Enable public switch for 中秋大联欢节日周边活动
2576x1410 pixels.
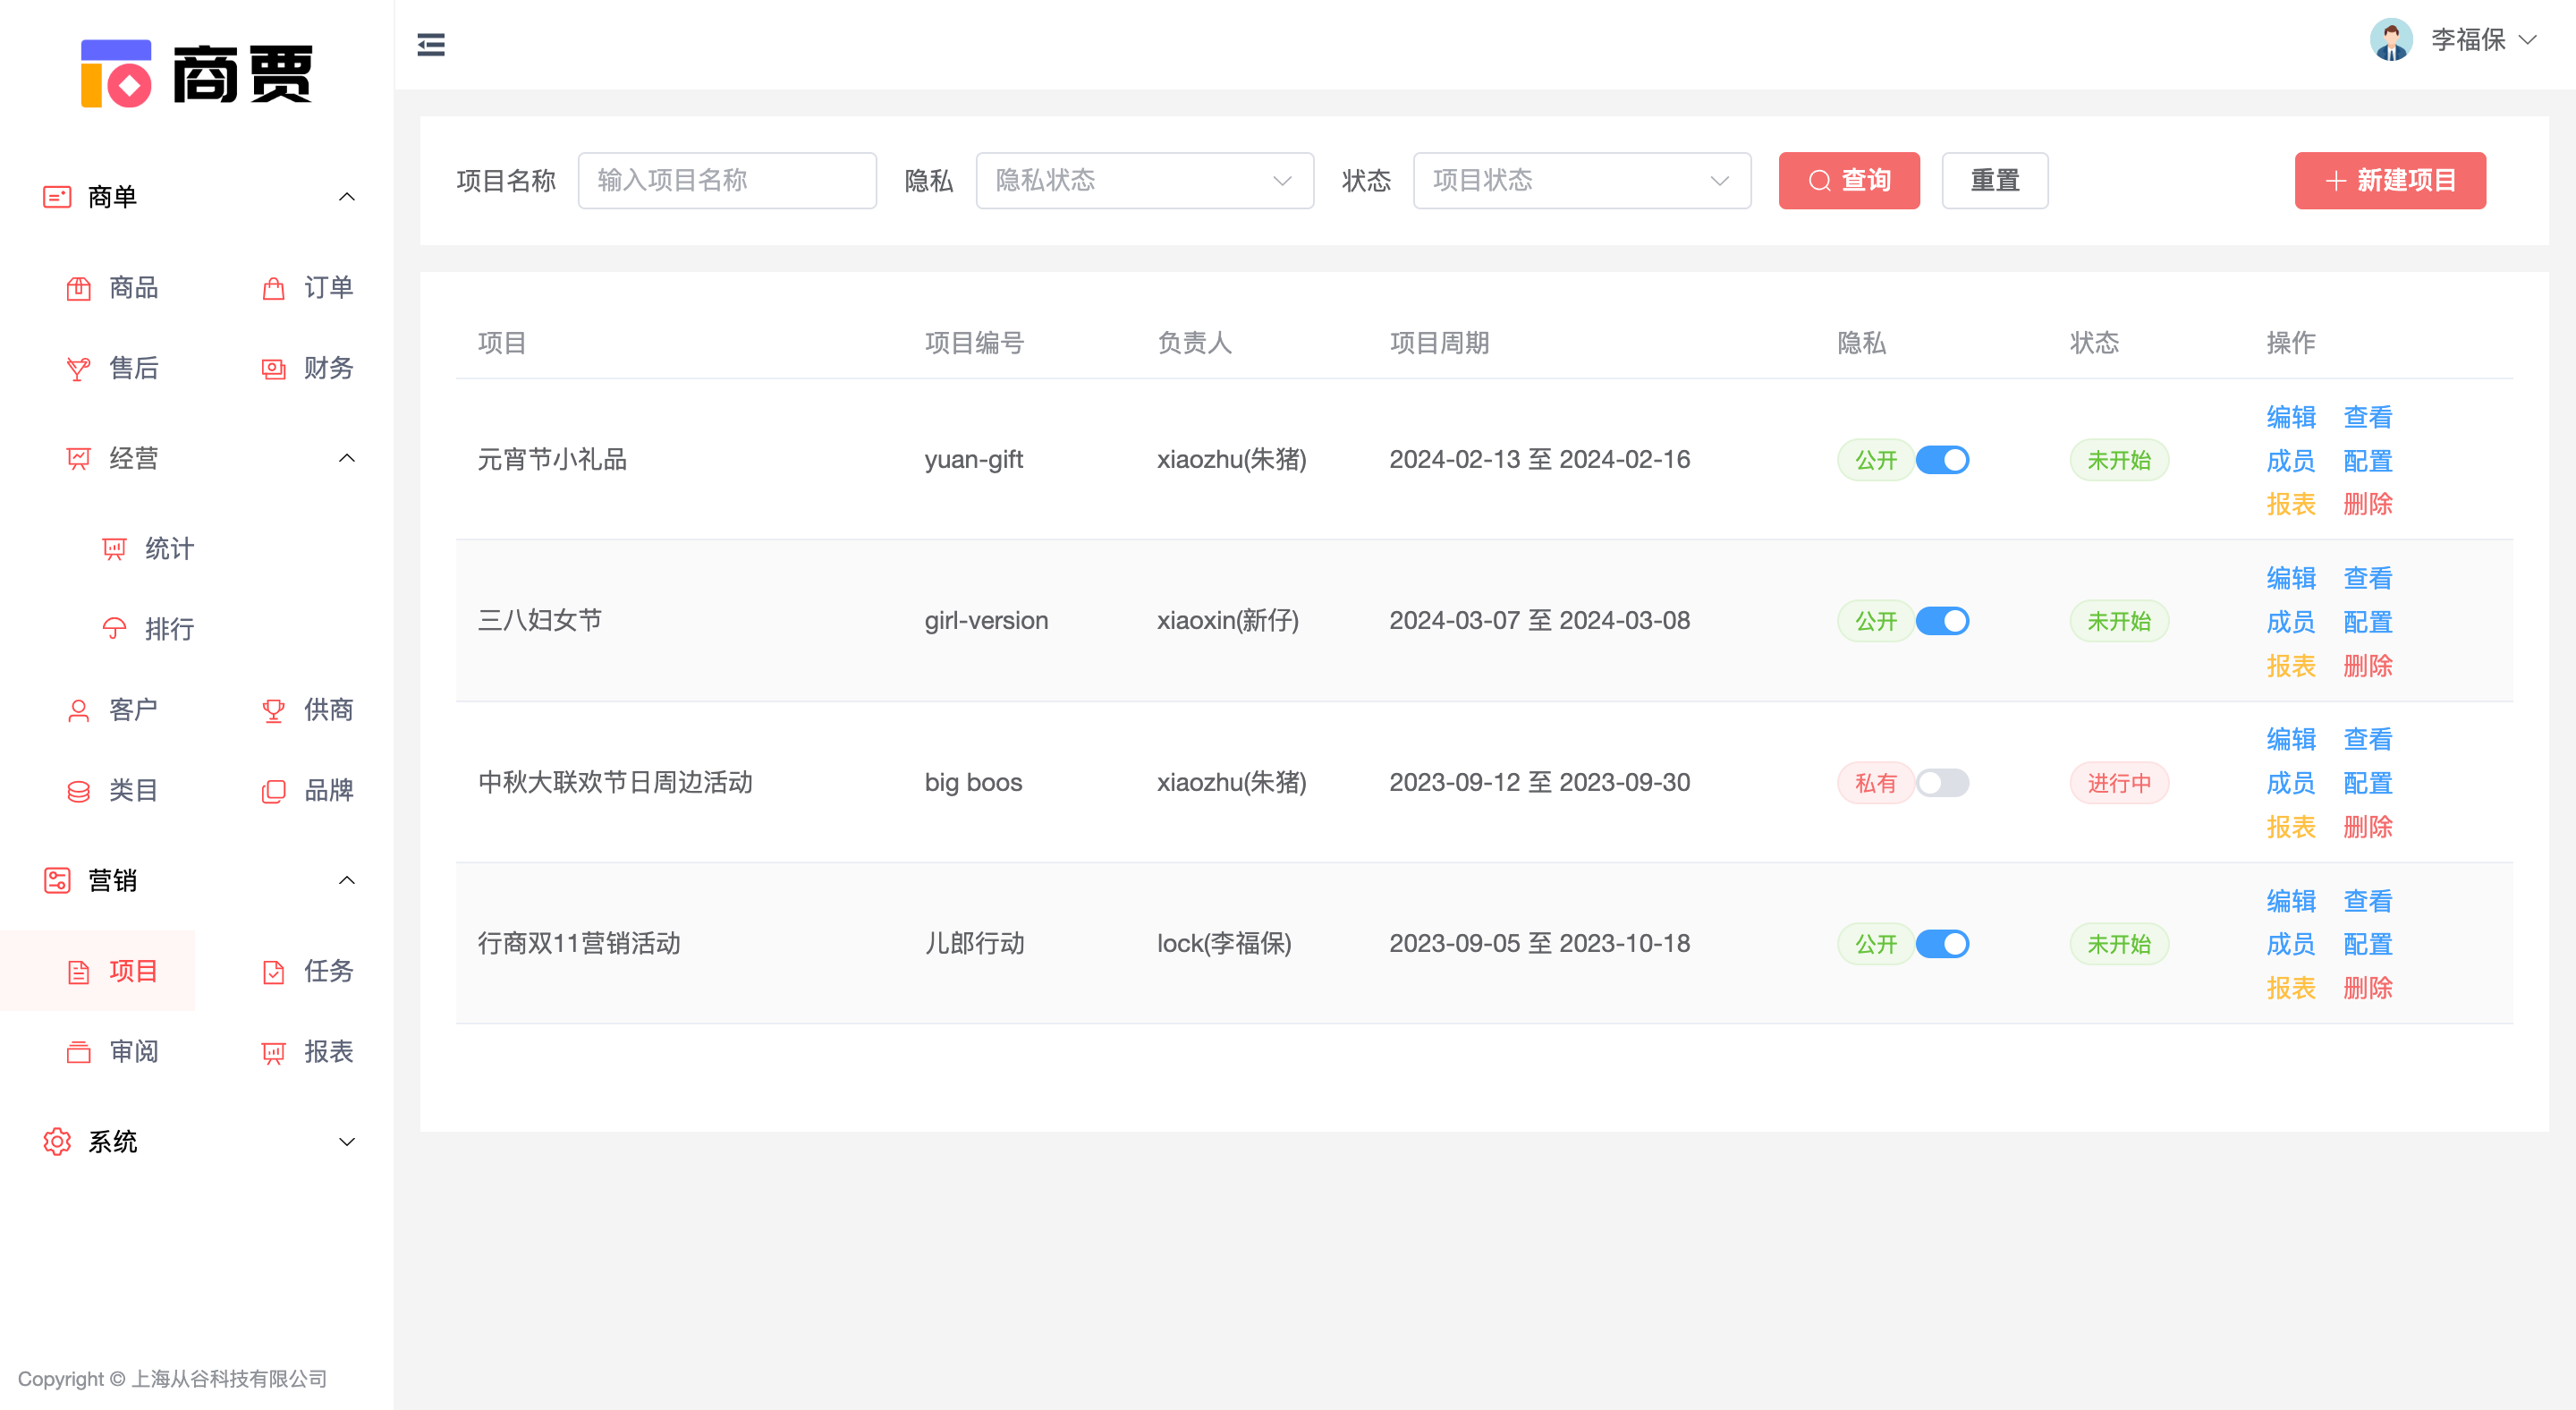tap(1942, 783)
